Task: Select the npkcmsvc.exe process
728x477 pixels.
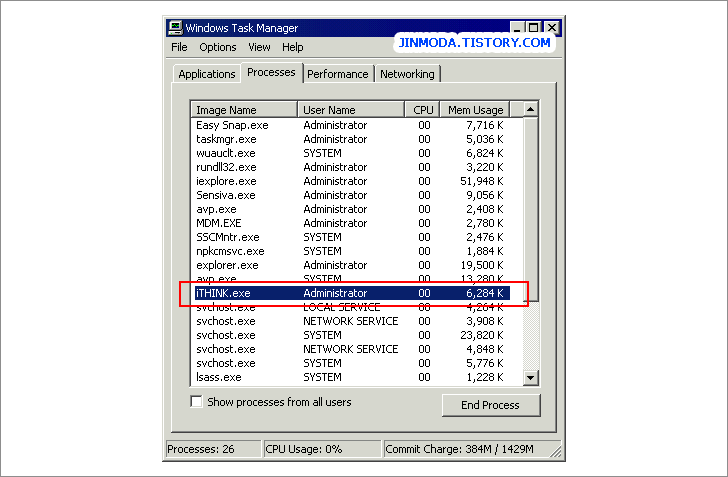Action: pyautogui.click(x=350, y=251)
